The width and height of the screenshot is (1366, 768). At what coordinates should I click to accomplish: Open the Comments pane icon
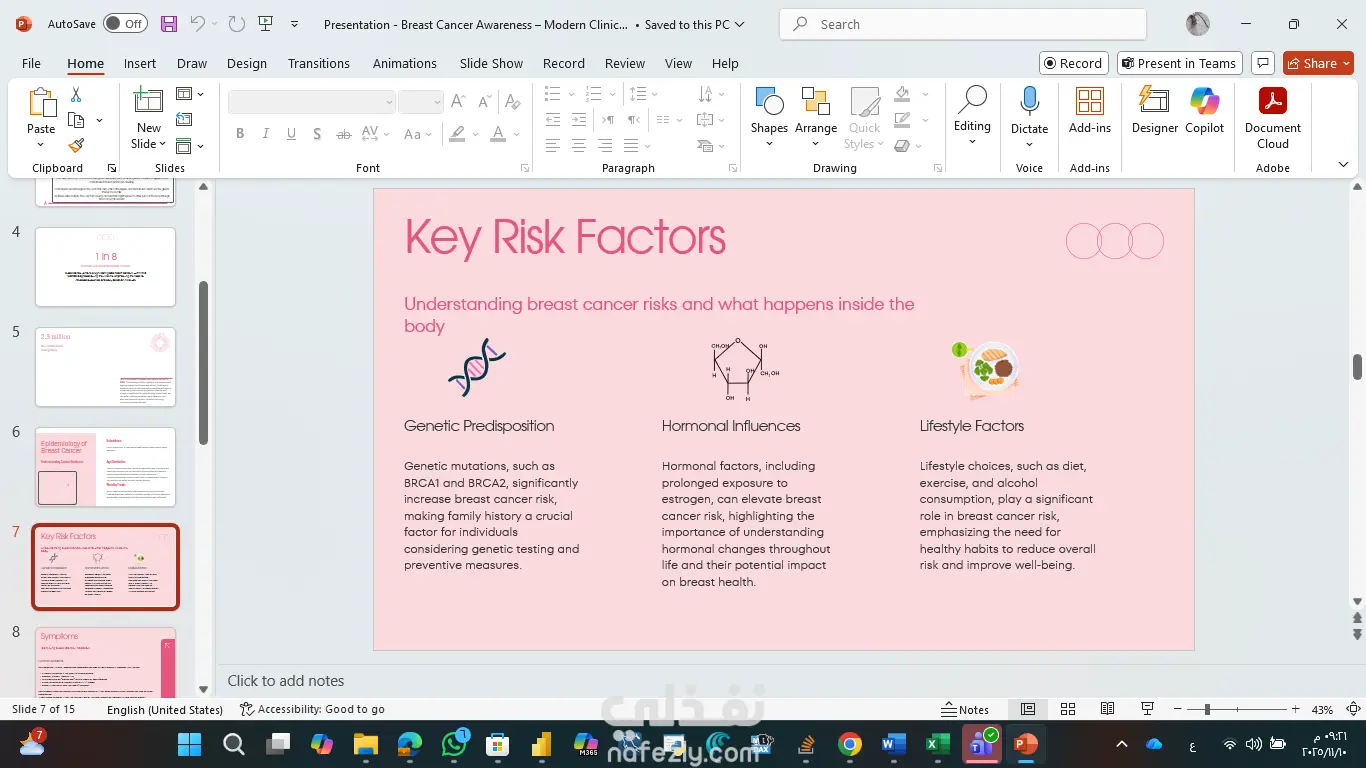tap(1262, 63)
